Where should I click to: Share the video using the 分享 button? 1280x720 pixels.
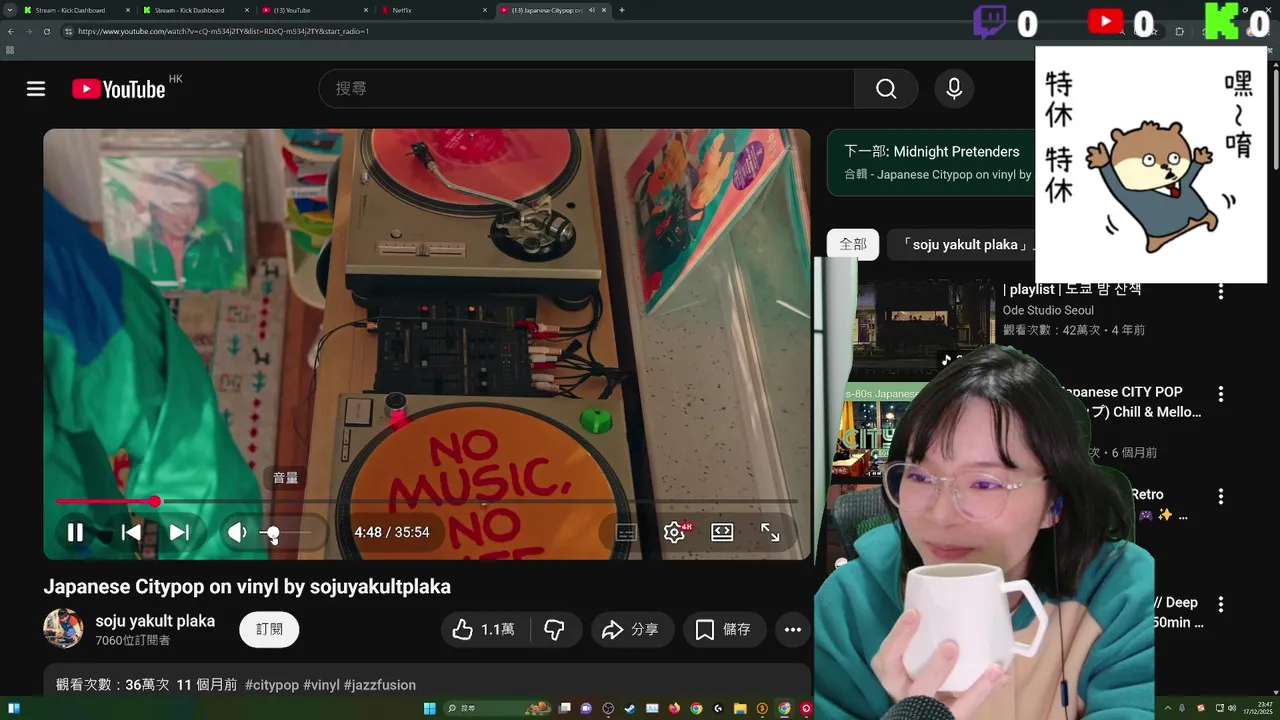(630, 629)
